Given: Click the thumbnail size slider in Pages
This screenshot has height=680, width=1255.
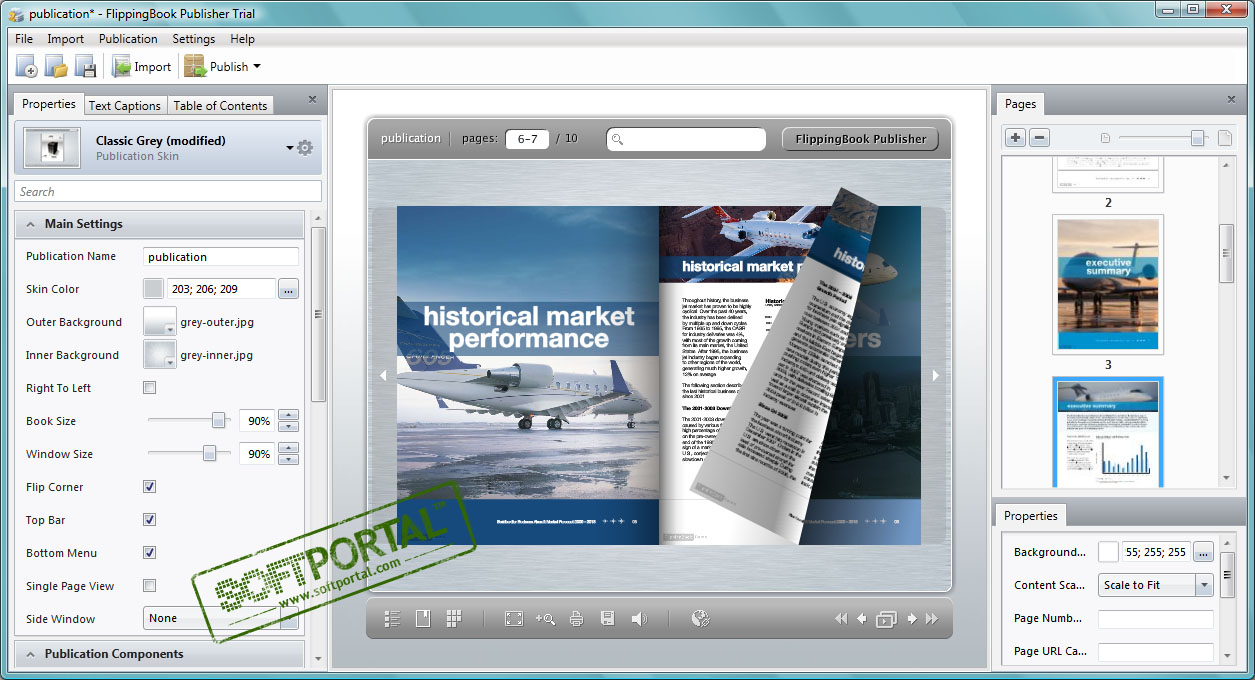Looking at the screenshot, I should coord(1197,138).
